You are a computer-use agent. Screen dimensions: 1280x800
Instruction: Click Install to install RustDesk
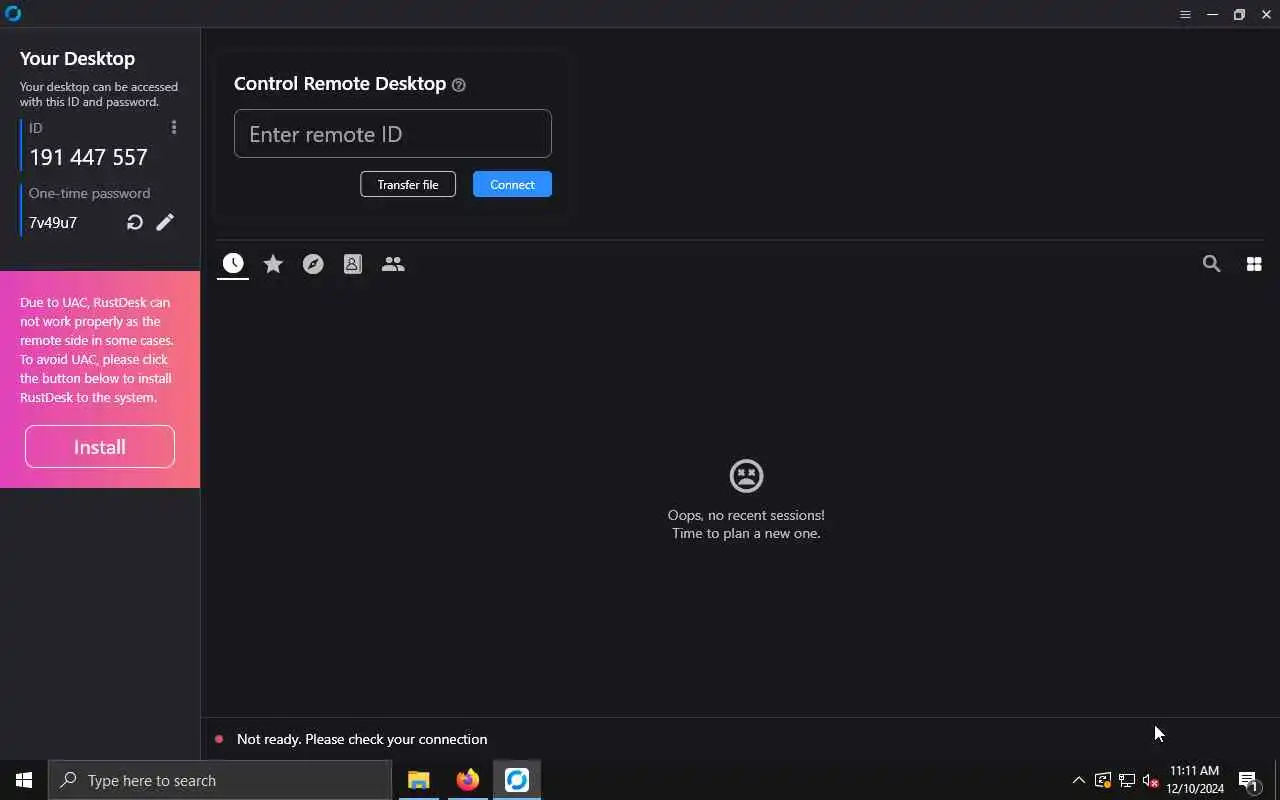coord(100,447)
